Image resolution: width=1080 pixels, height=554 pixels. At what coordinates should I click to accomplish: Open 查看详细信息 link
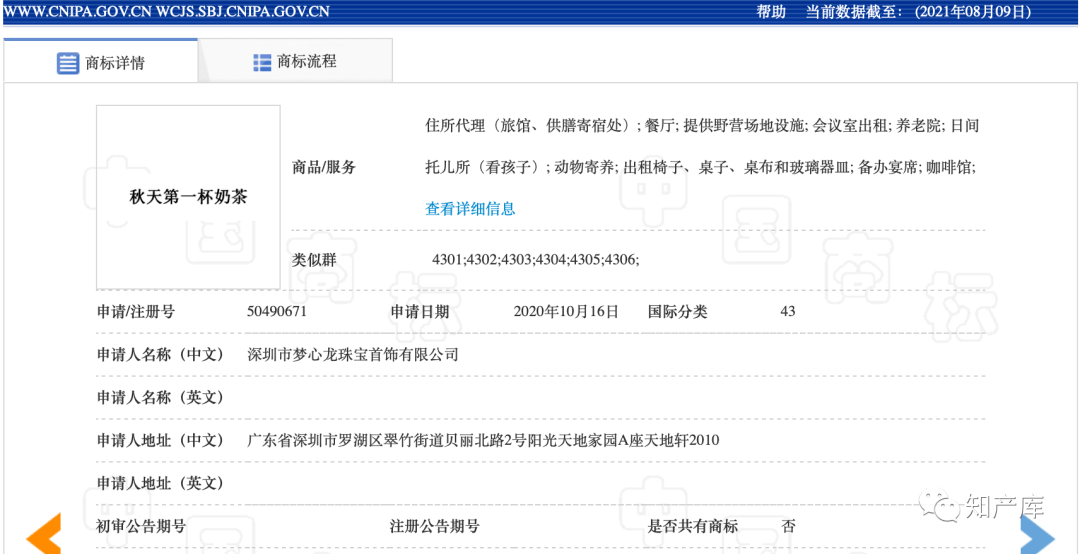tap(470, 208)
